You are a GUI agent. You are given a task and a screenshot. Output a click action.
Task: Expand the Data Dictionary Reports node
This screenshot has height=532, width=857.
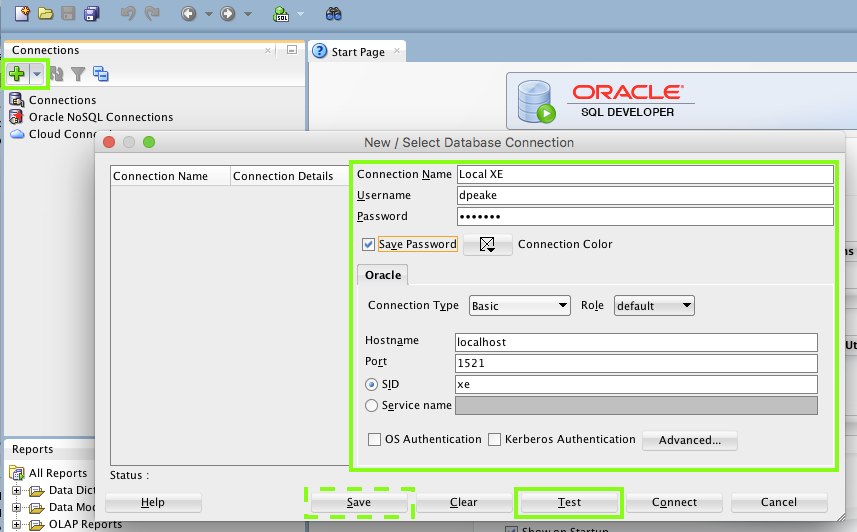[x=16, y=490]
